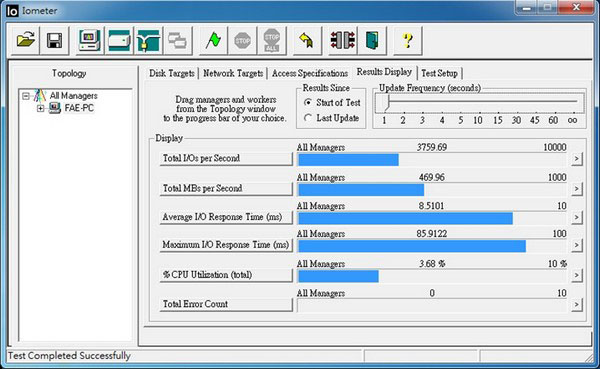This screenshot has height=369, width=600.
Task: Click the Total MBs progress bar
Action: tap(432, 190)
